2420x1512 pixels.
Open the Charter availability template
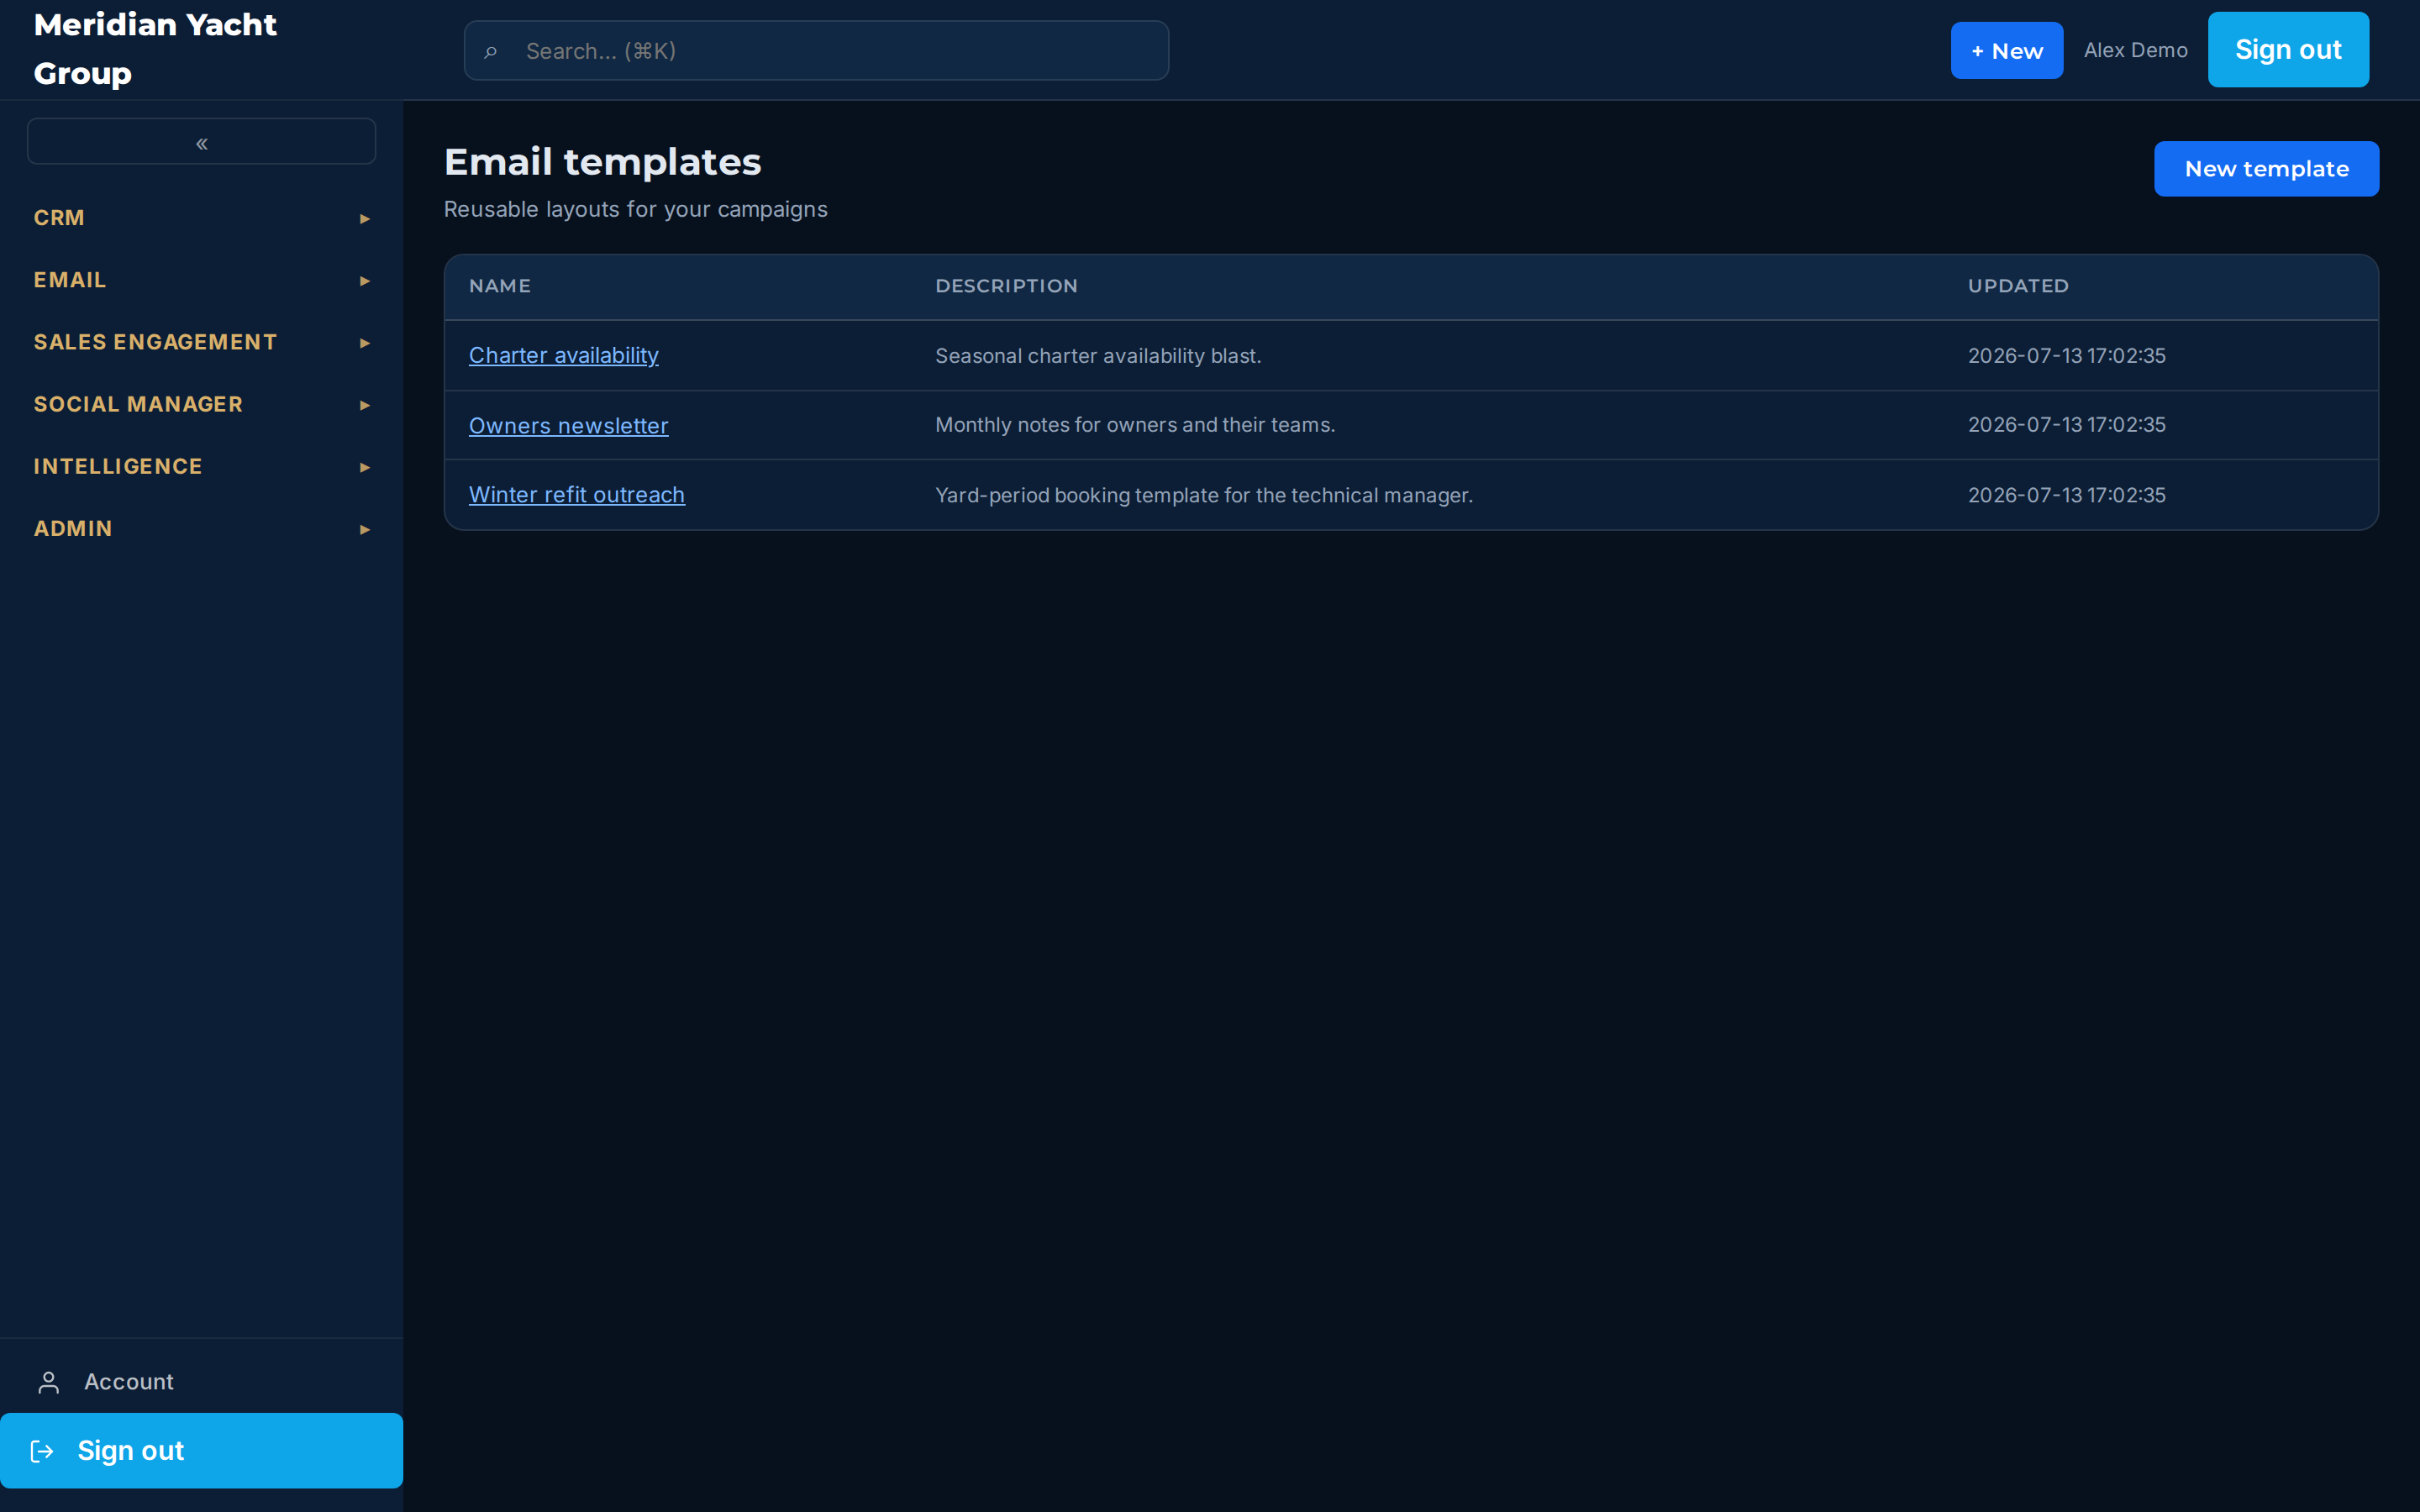564,355
